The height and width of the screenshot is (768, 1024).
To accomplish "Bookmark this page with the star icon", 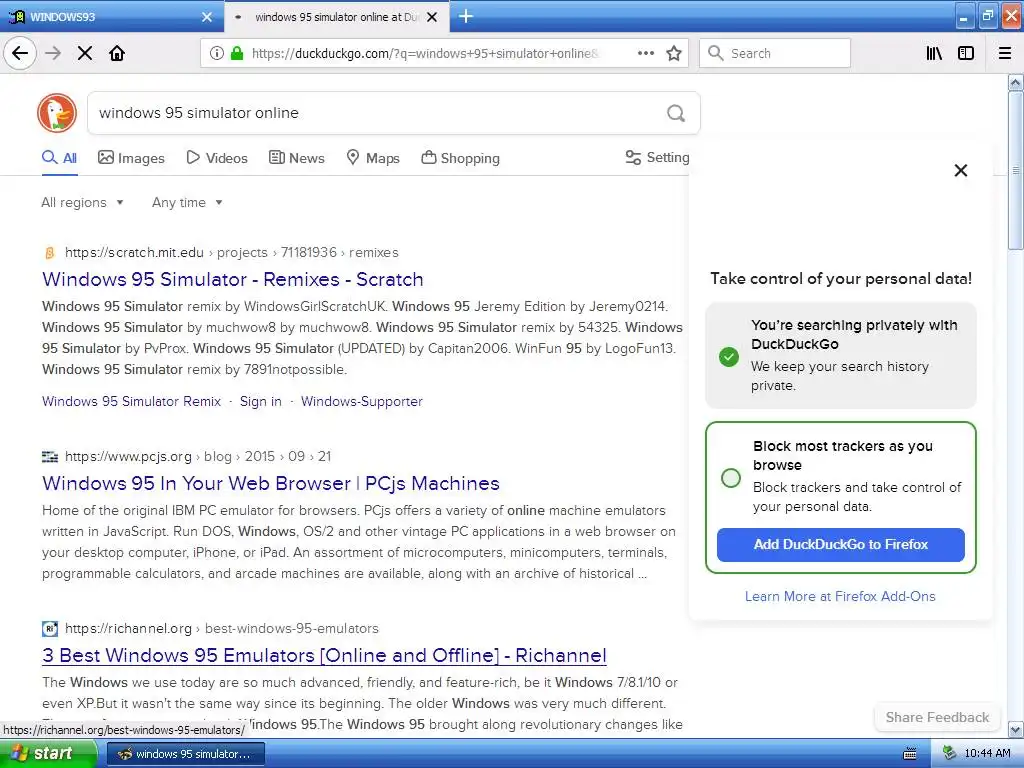I will tap(674, 53).
